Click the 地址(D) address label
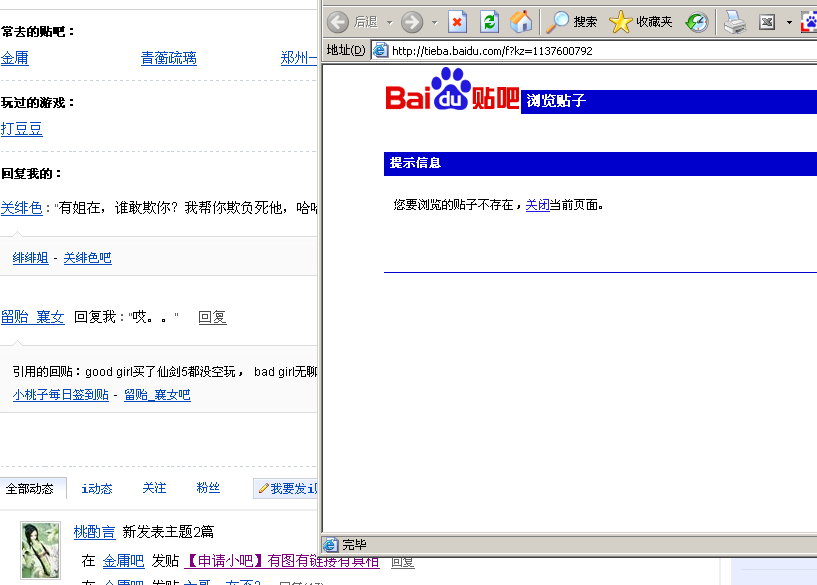 pyautogui.click(x=346, y=51)
